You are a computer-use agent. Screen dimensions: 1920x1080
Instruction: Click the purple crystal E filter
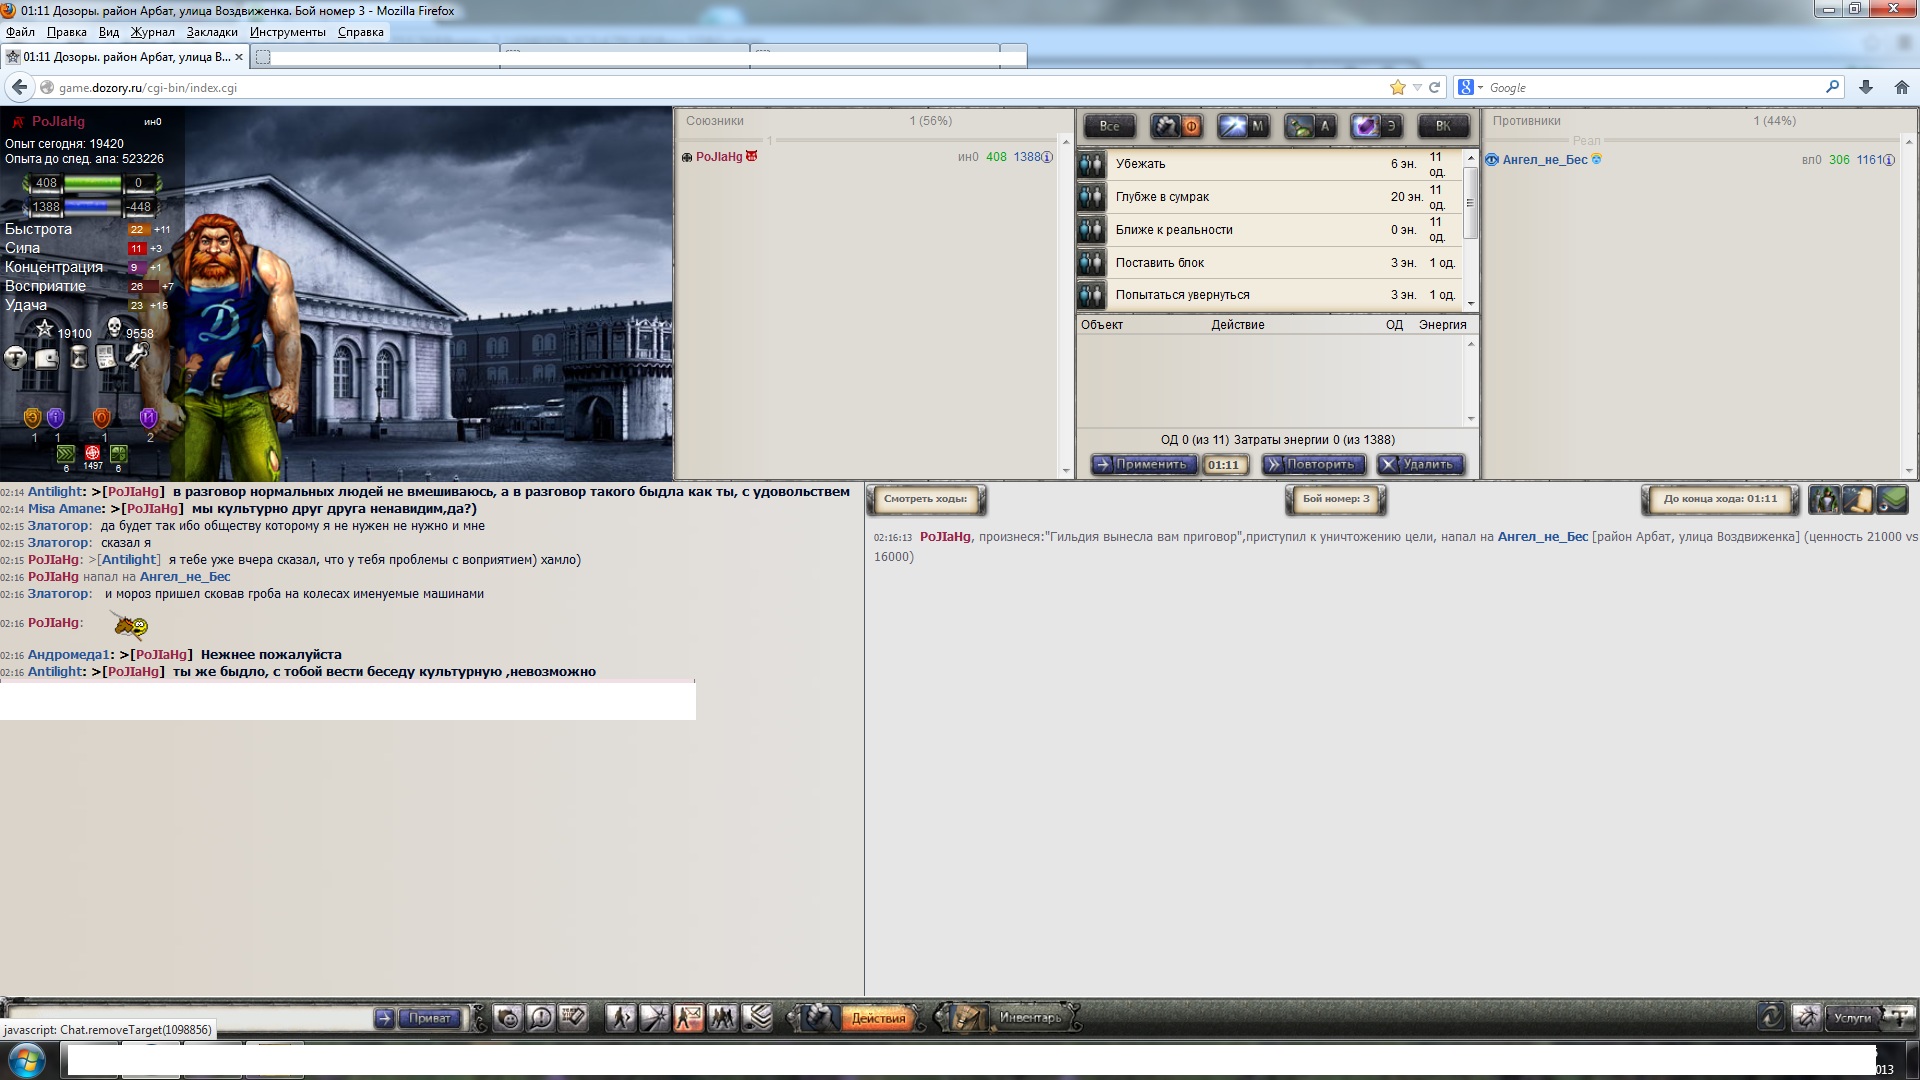[1375, 126]
